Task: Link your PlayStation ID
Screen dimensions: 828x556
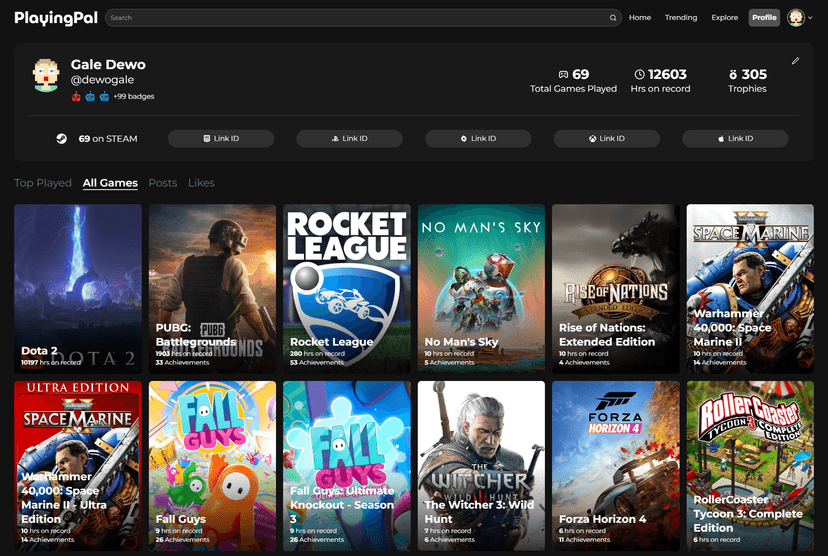Action: coord(349,138)
